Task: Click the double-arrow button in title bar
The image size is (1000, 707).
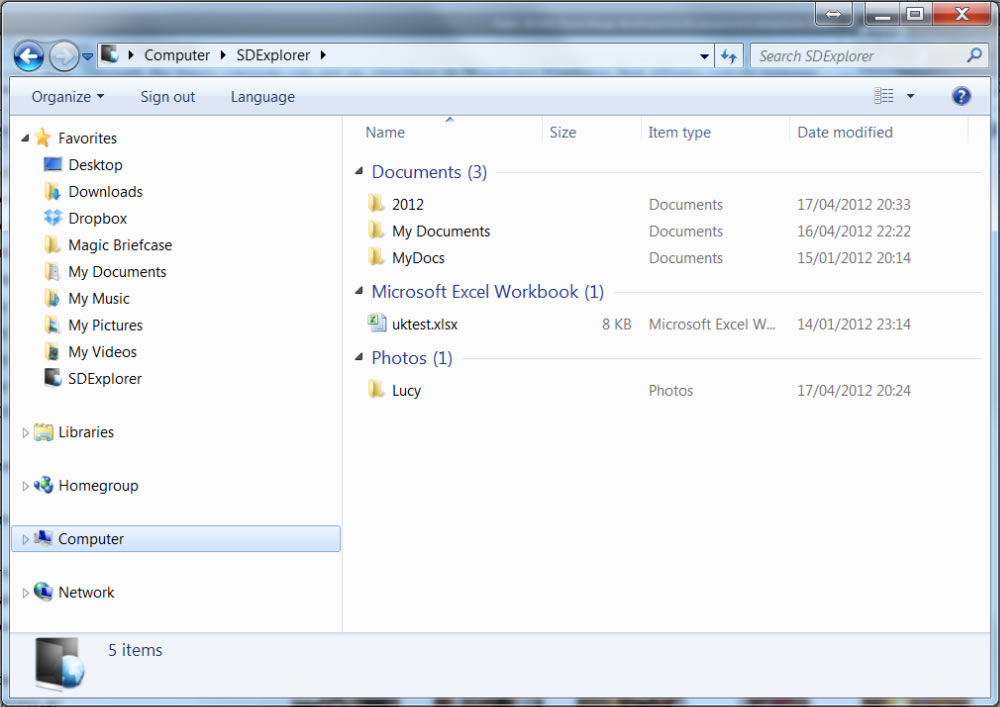Action: click(x=834, y=14)
